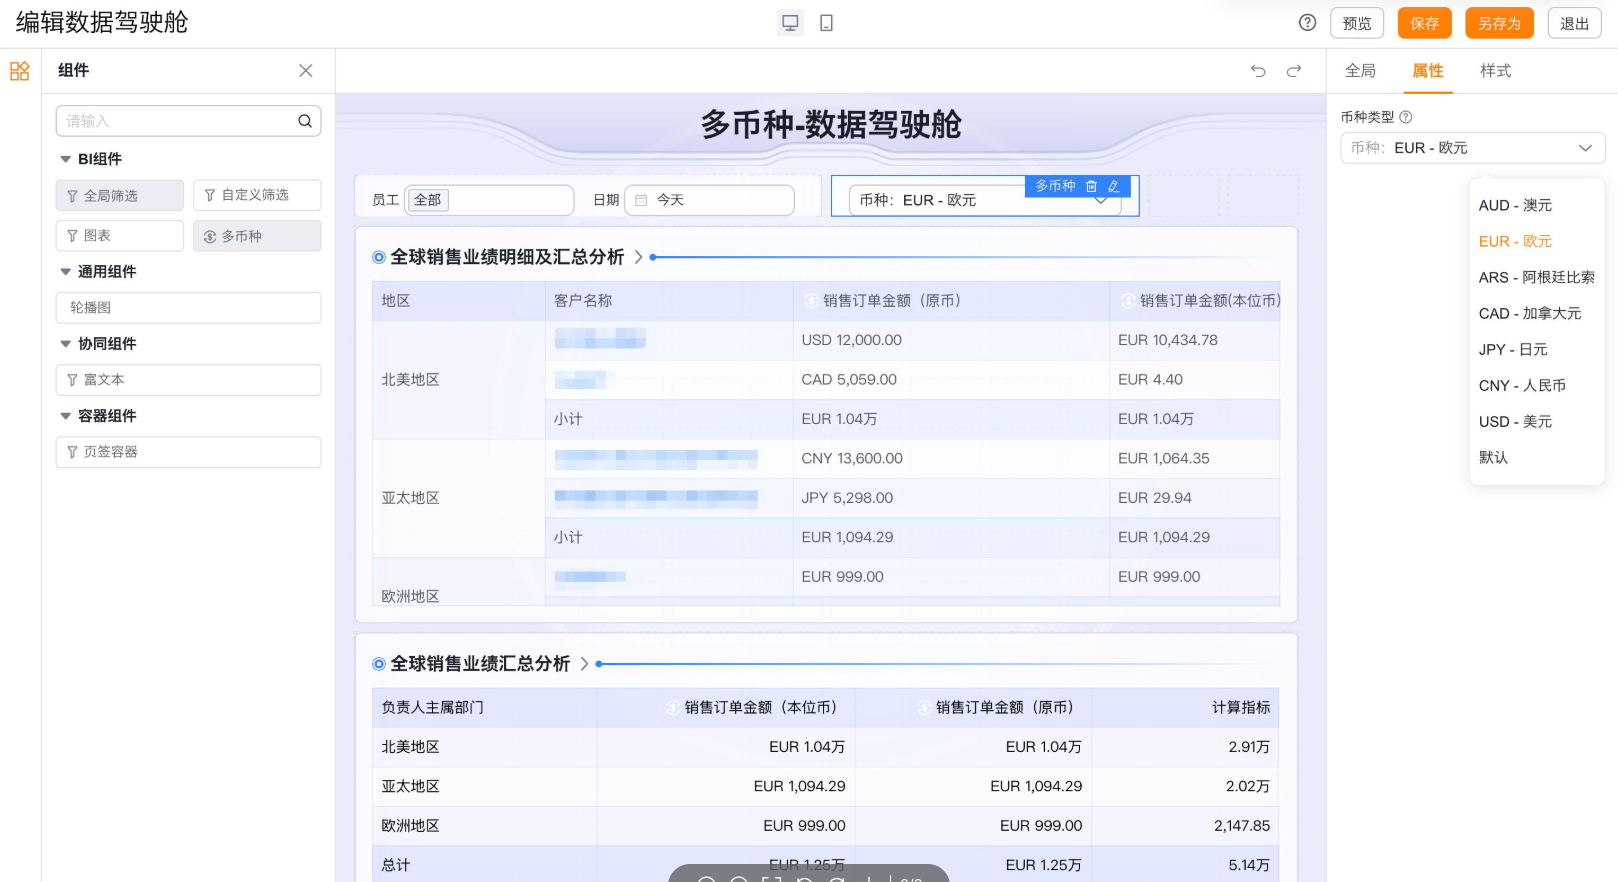Open arrow next to 全球销售业绩明细及汇总分析 title
This screenshot has width=1618, height=882.
pyautogui.click(x=638, y=257)
